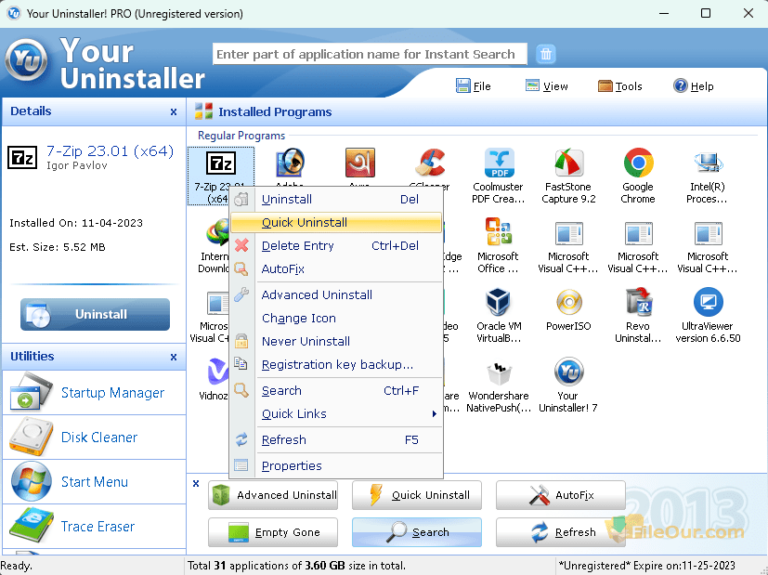
Task: Click the 7-Zip 23.01 (x64) title in Details
Action: [110, 151]
